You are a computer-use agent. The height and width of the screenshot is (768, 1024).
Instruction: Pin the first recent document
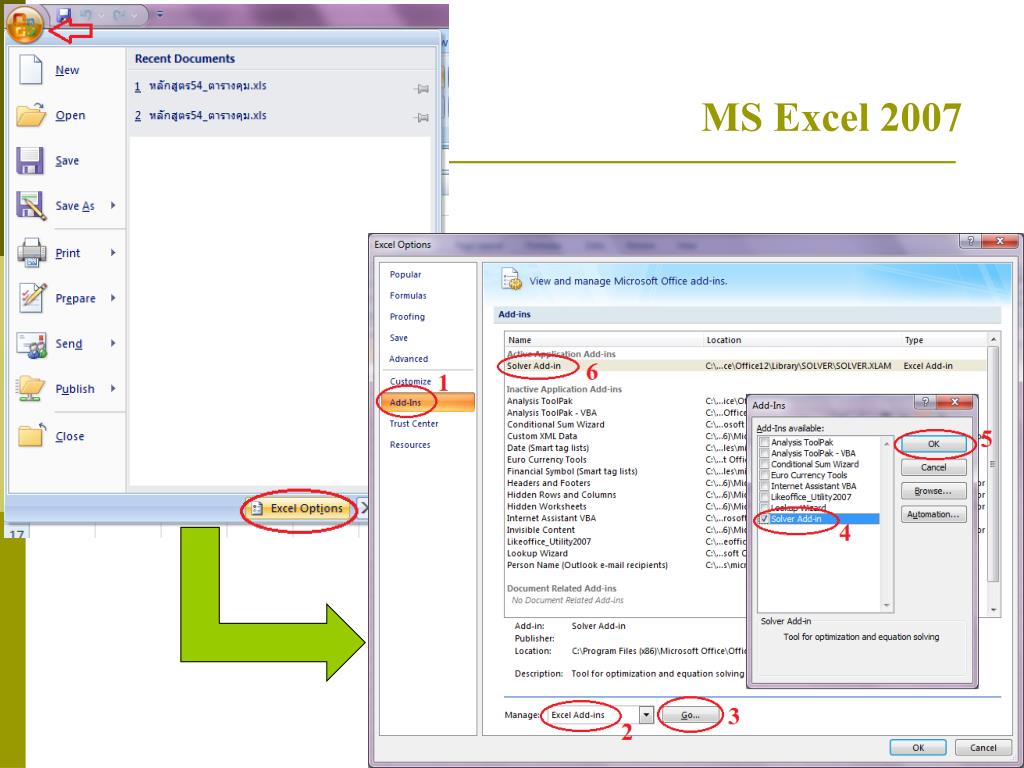[x=421, y=88]
